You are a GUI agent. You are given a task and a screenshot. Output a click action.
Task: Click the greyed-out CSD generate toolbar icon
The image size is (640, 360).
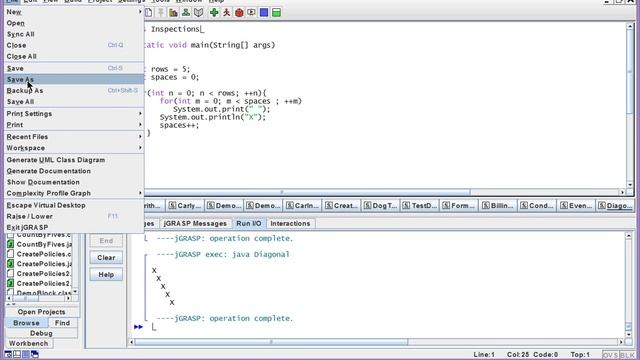(x=161, y=13)
